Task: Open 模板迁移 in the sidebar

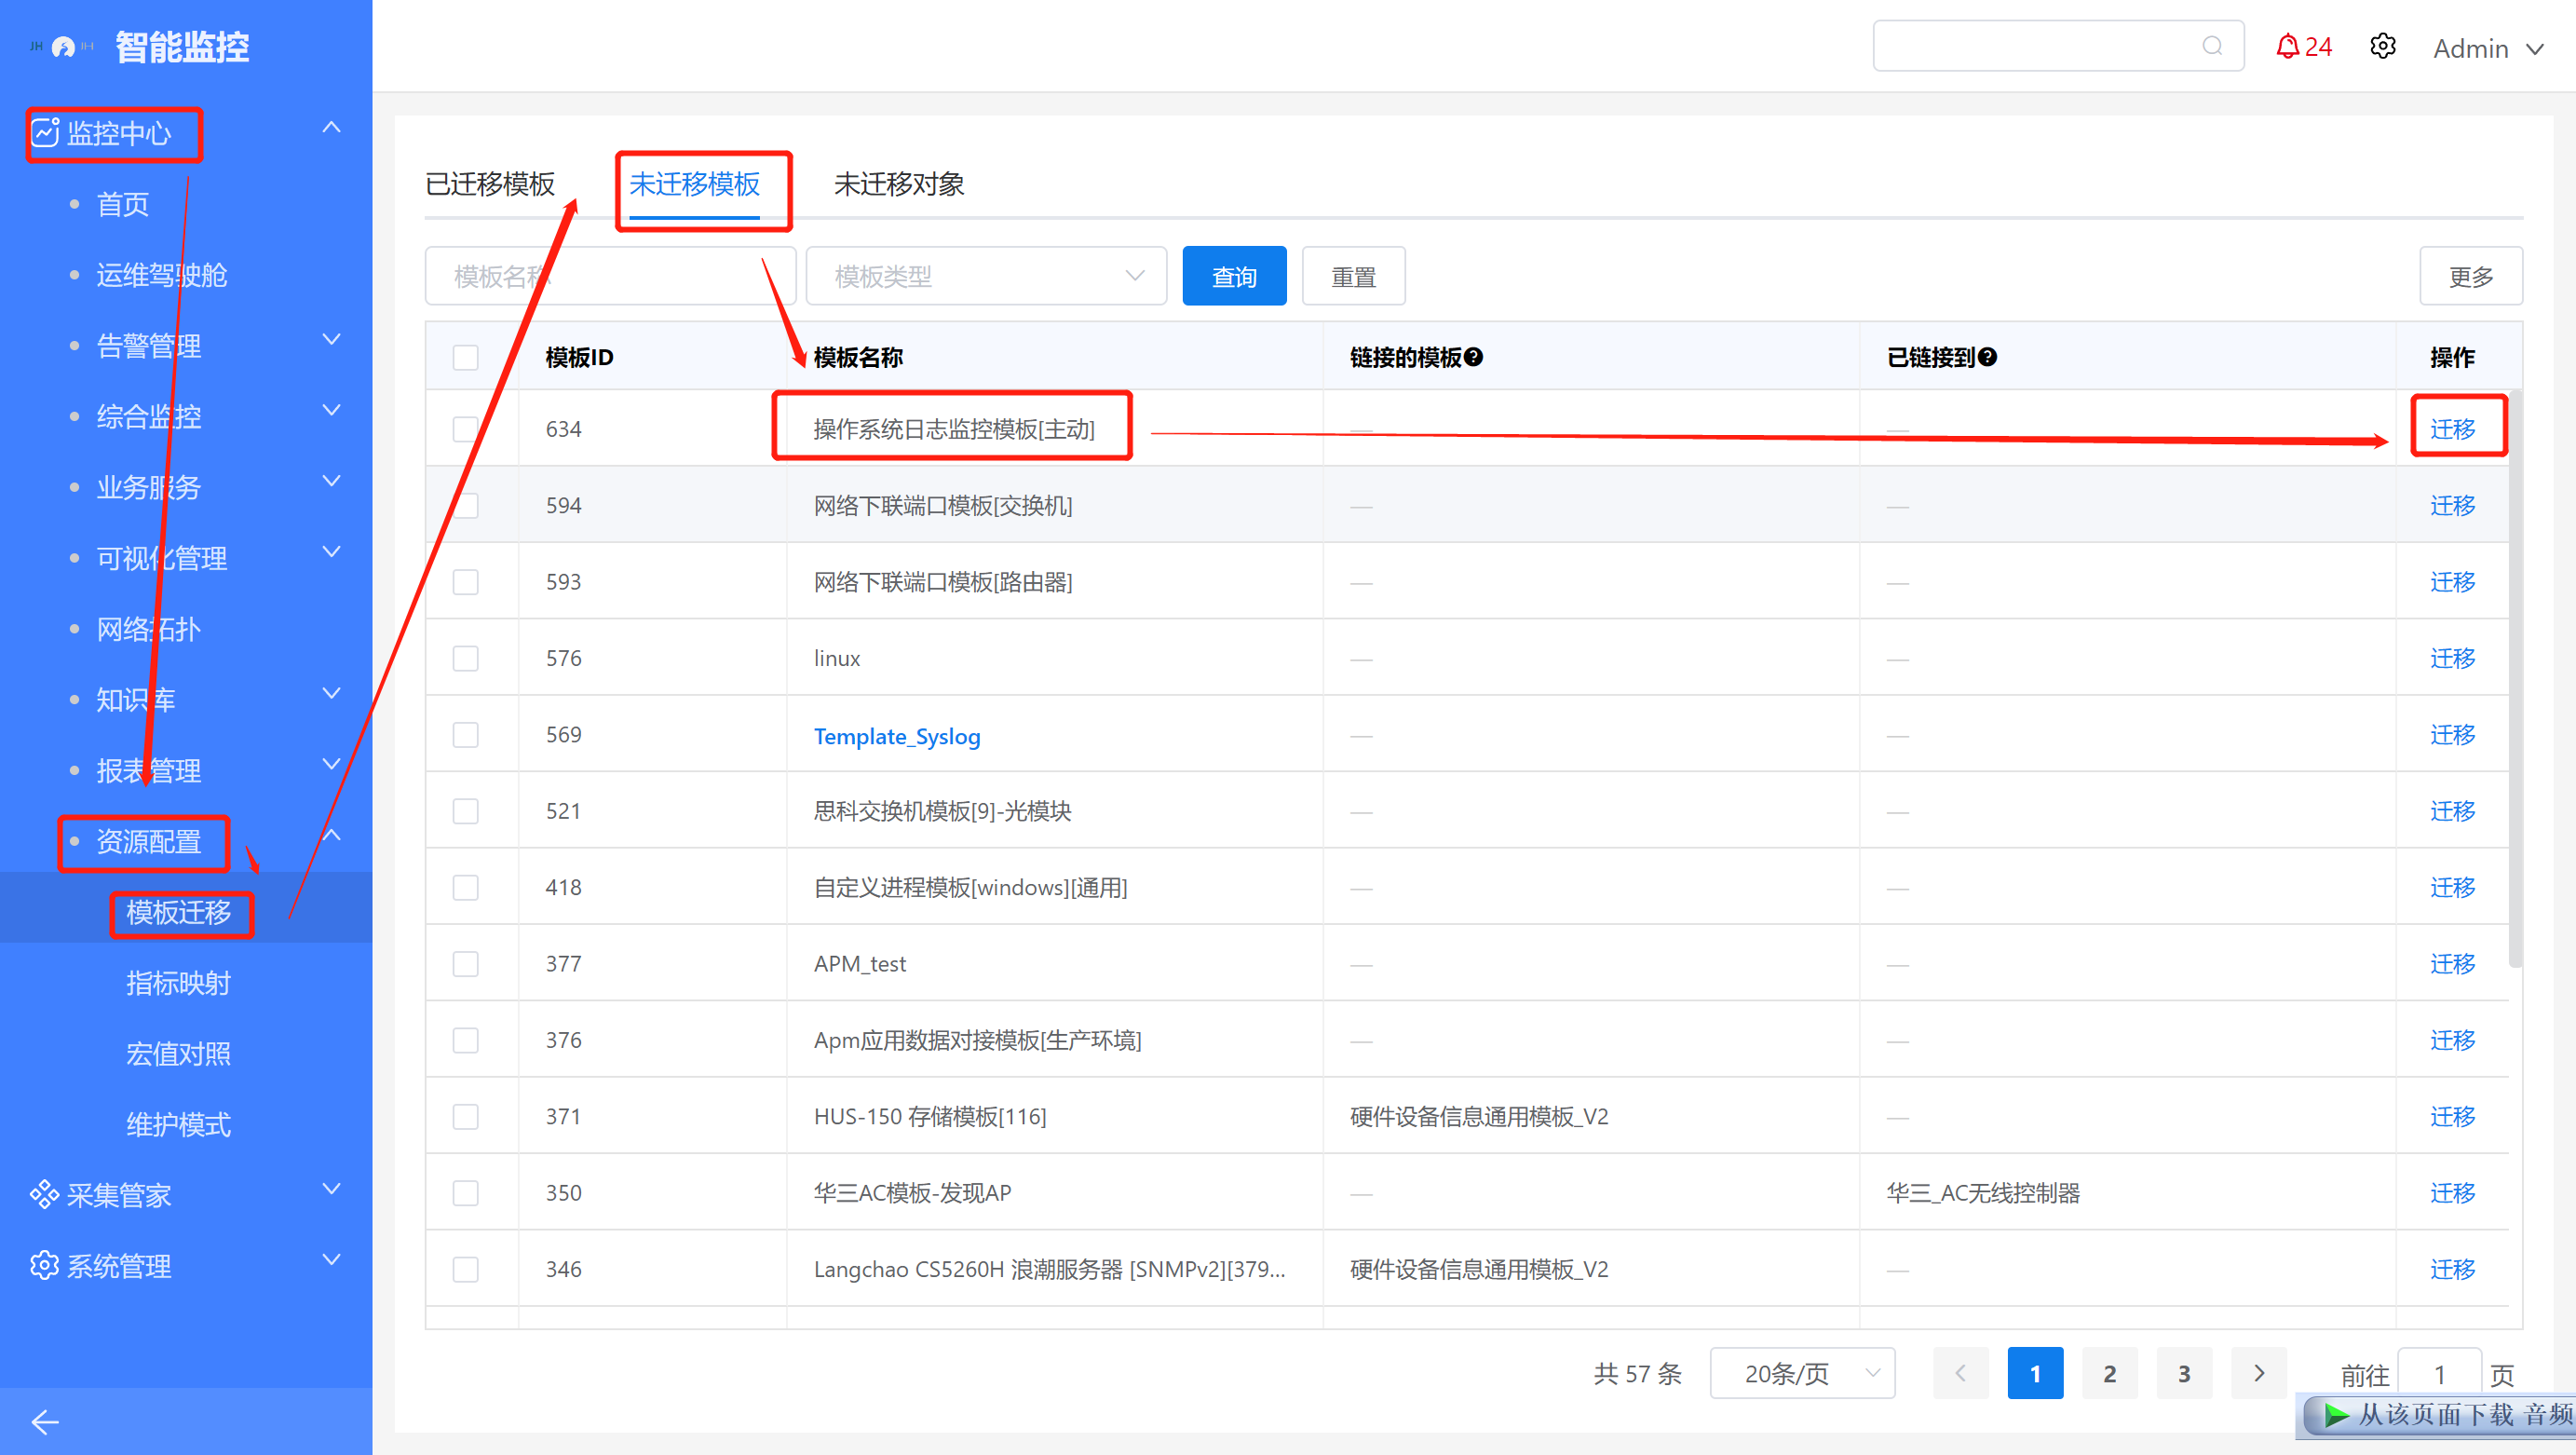Action: (179, 912)
